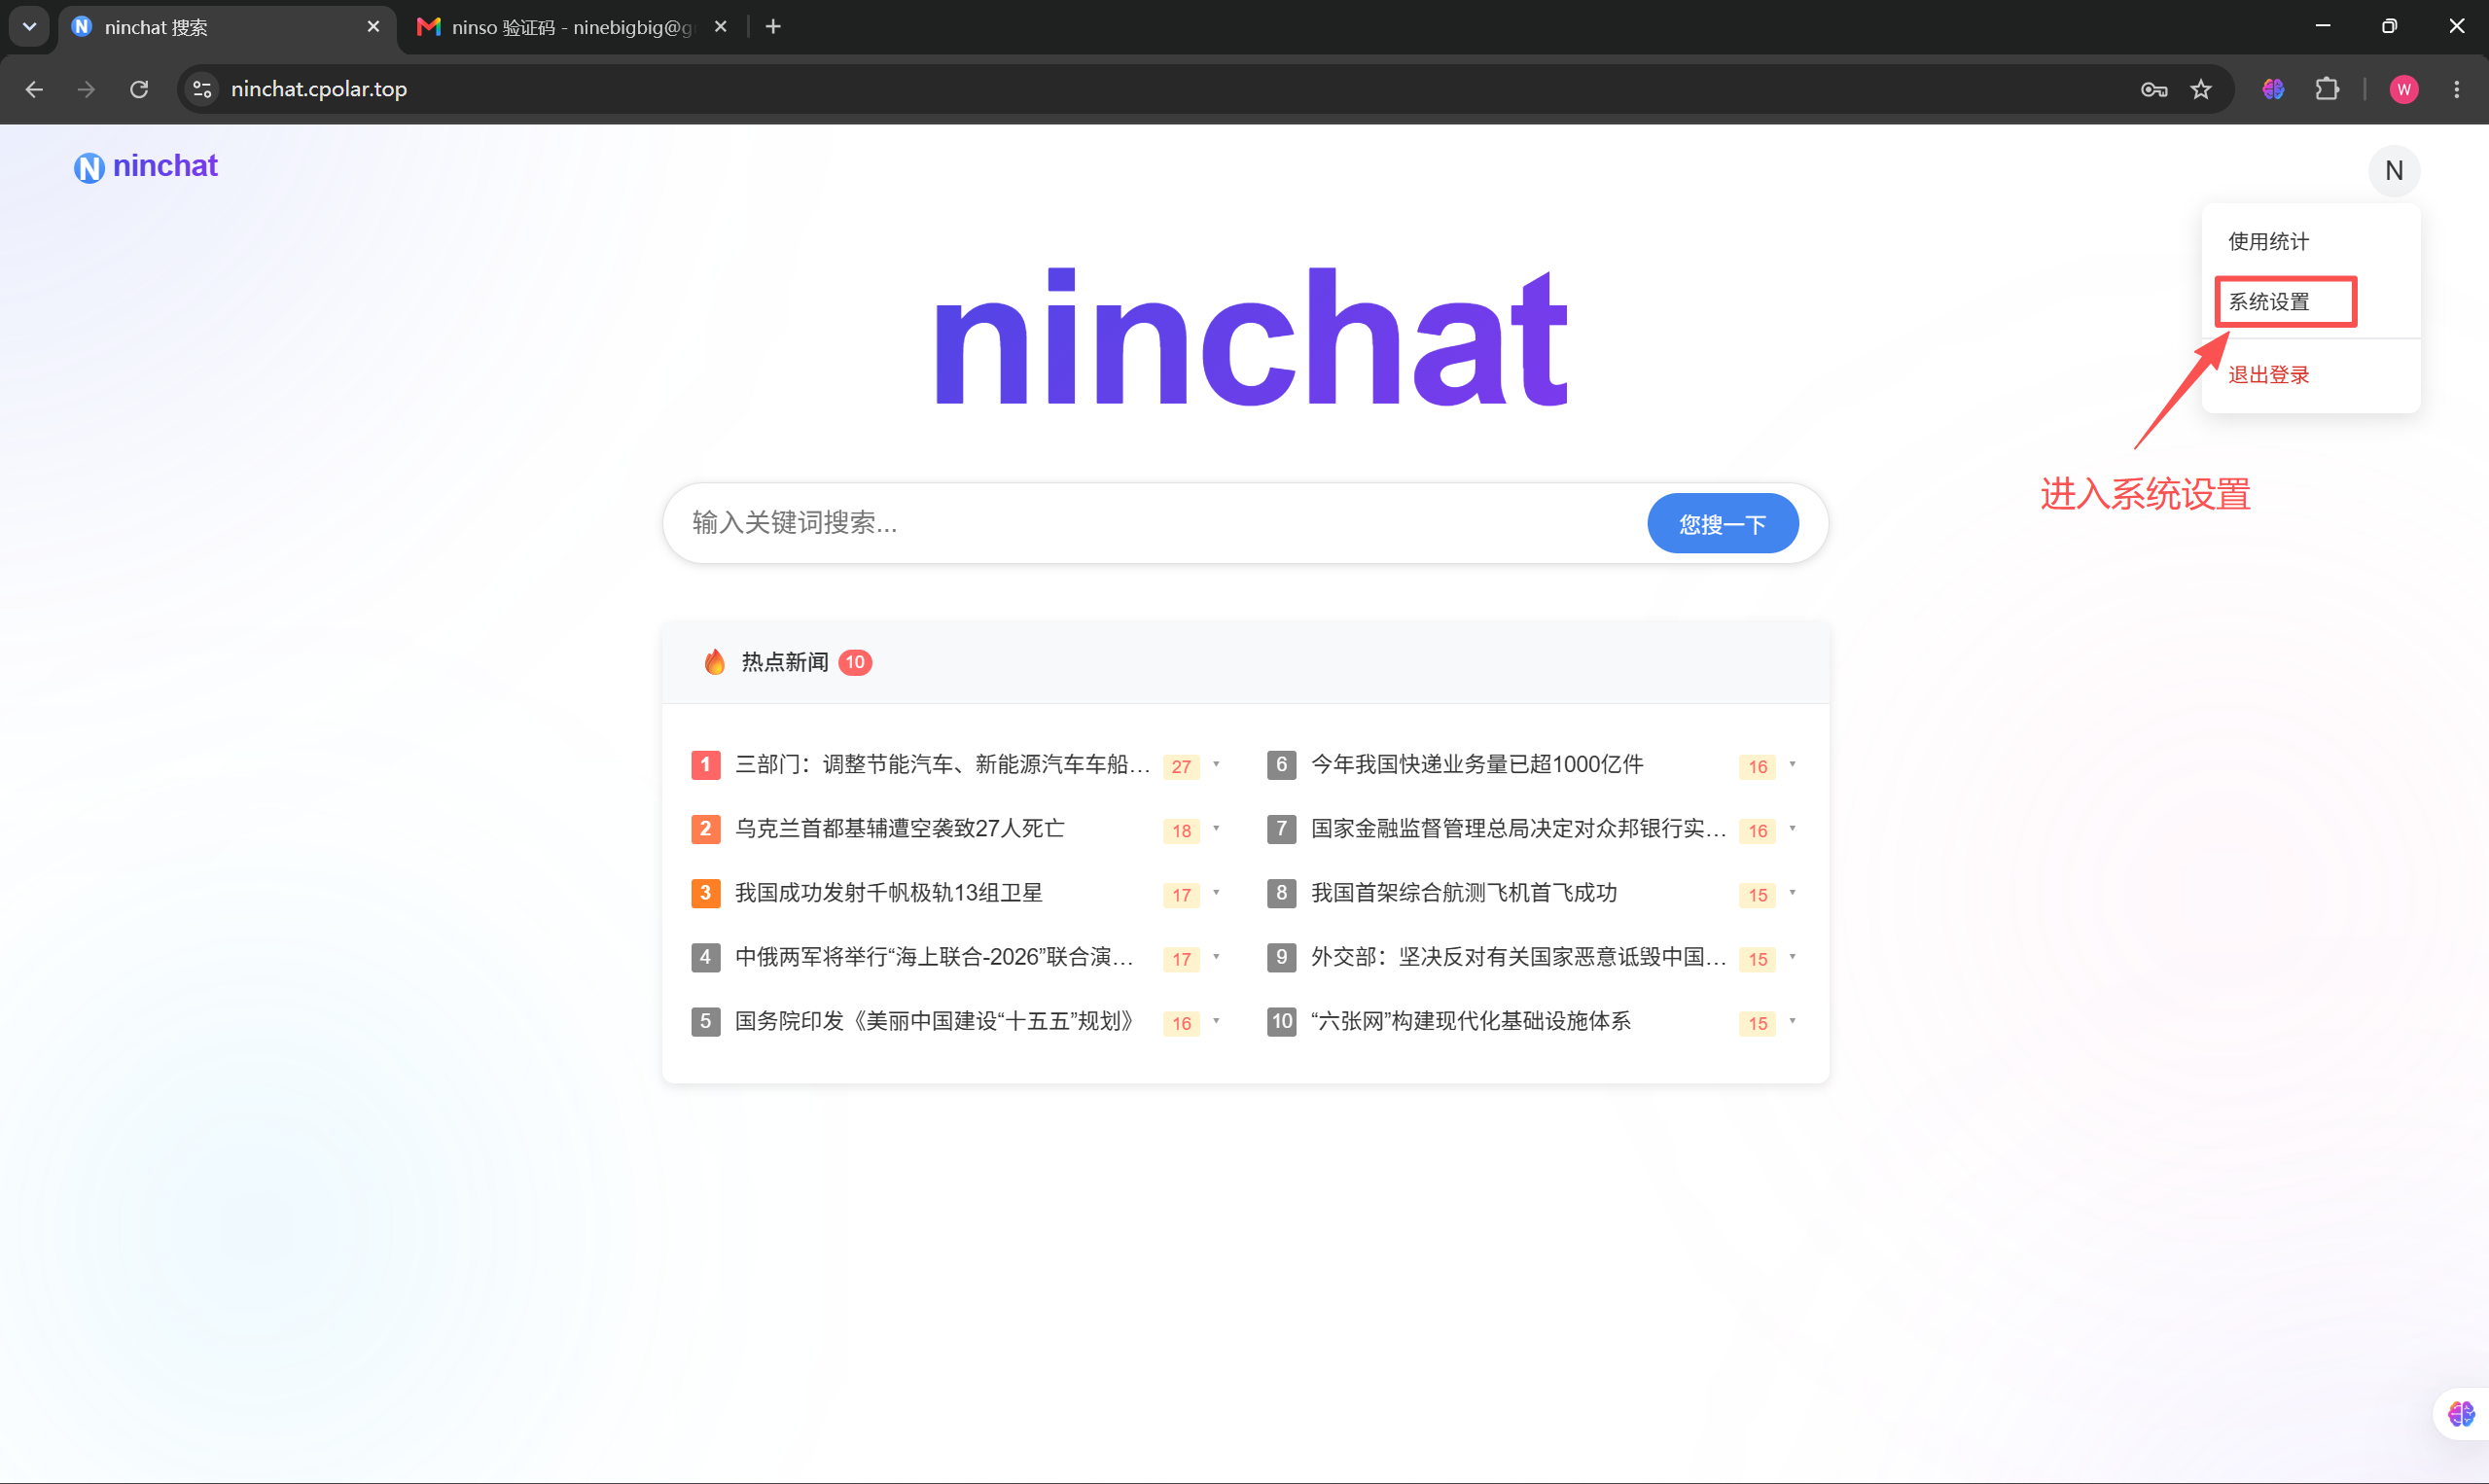Expand the arrow for news item 9
Image resolution: width=2489 pixels, height=1484 pixels.
1792,957
